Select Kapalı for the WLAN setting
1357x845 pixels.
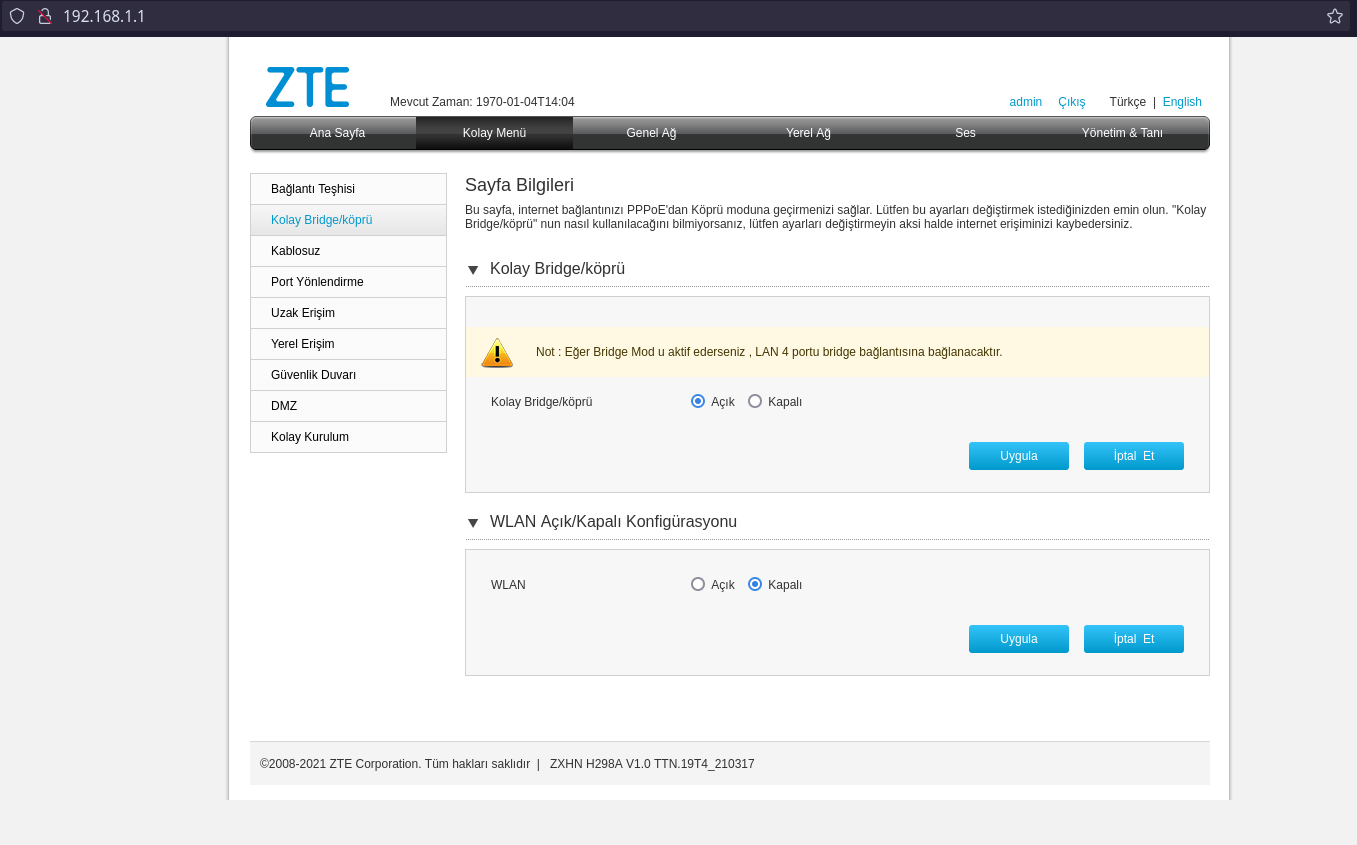pos(755,584)
